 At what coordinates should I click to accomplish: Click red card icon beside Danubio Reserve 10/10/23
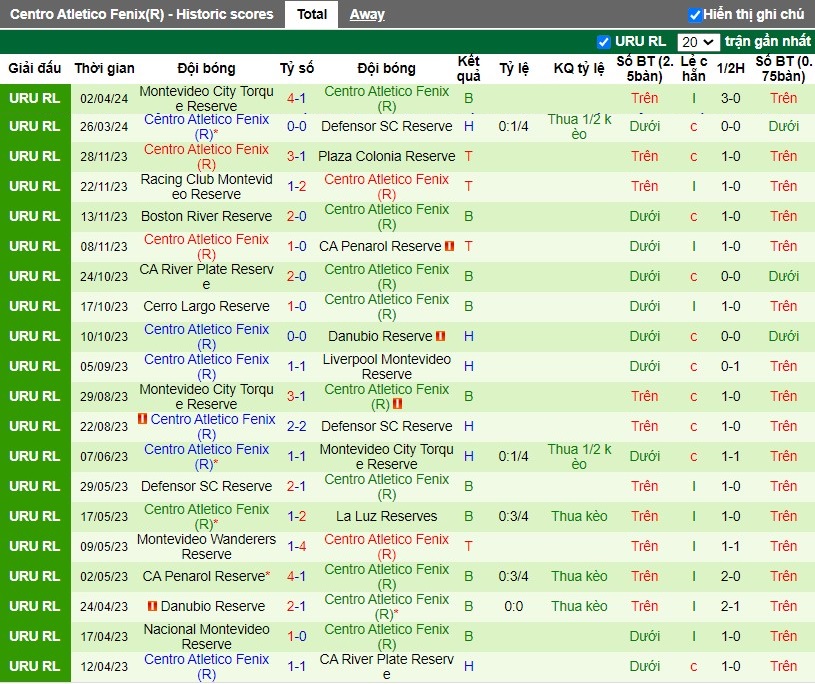(440, 336)
